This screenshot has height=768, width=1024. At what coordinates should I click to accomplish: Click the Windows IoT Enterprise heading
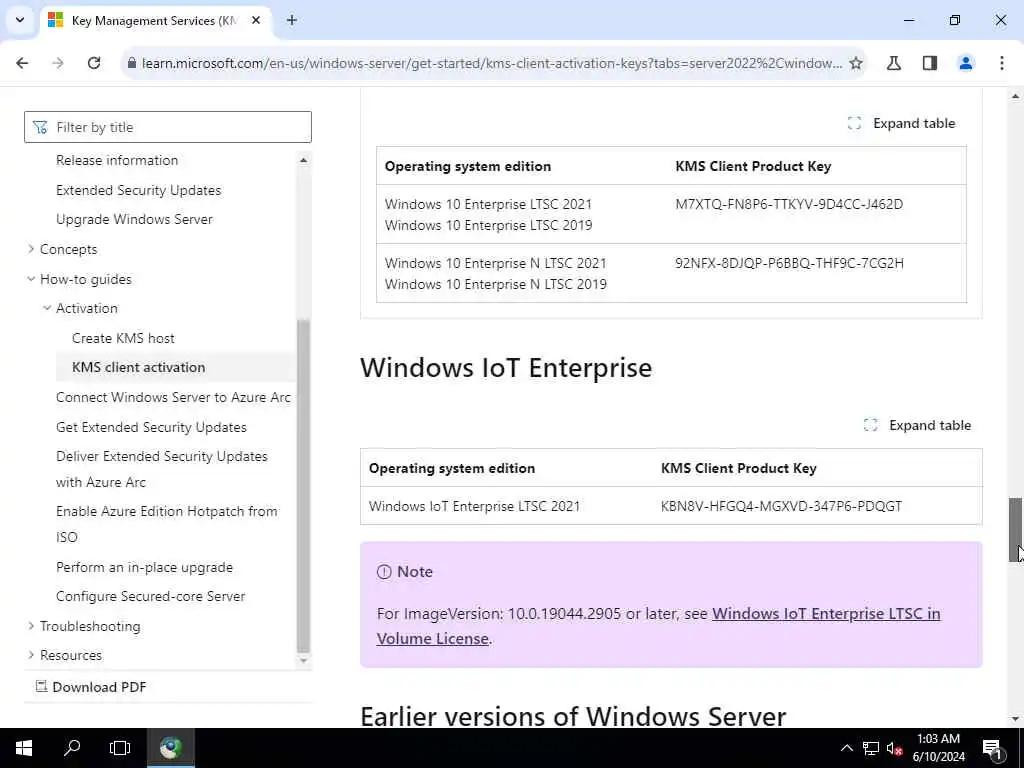(506, 368)
